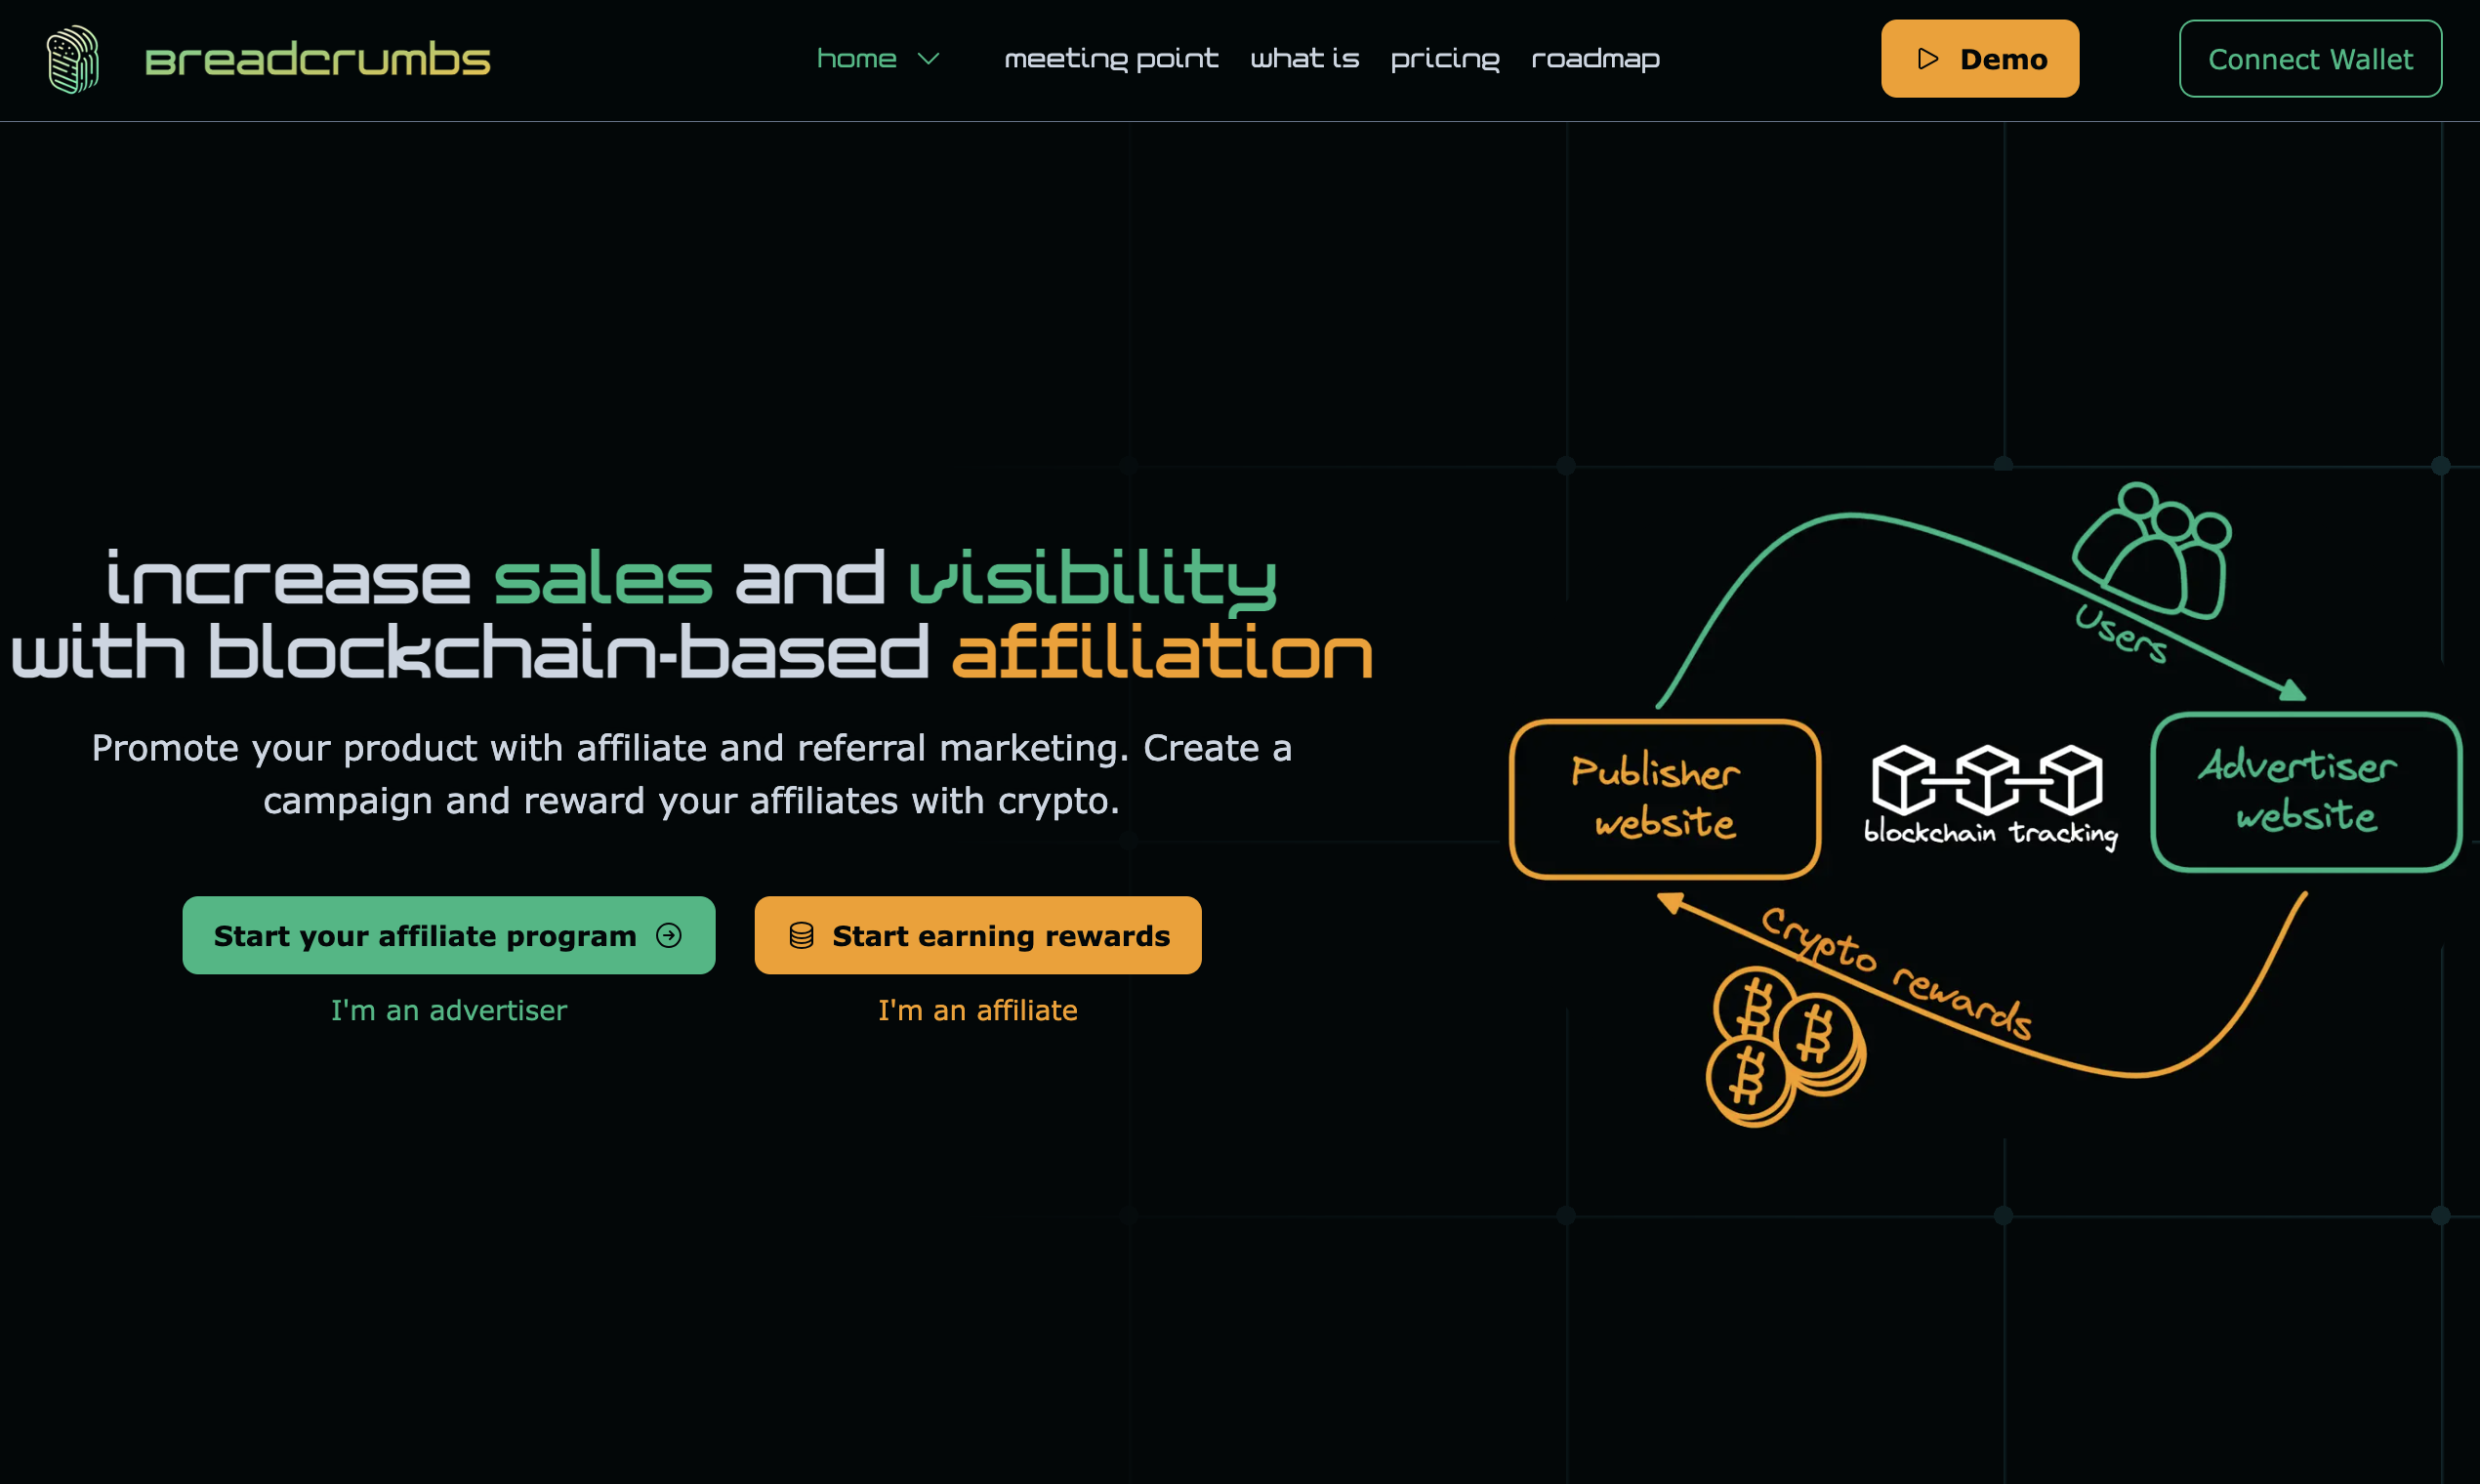Click the coin stack icon on rewards button
The height and width of the screenshot is (1484, 2480).
click(x=801, y=935)
